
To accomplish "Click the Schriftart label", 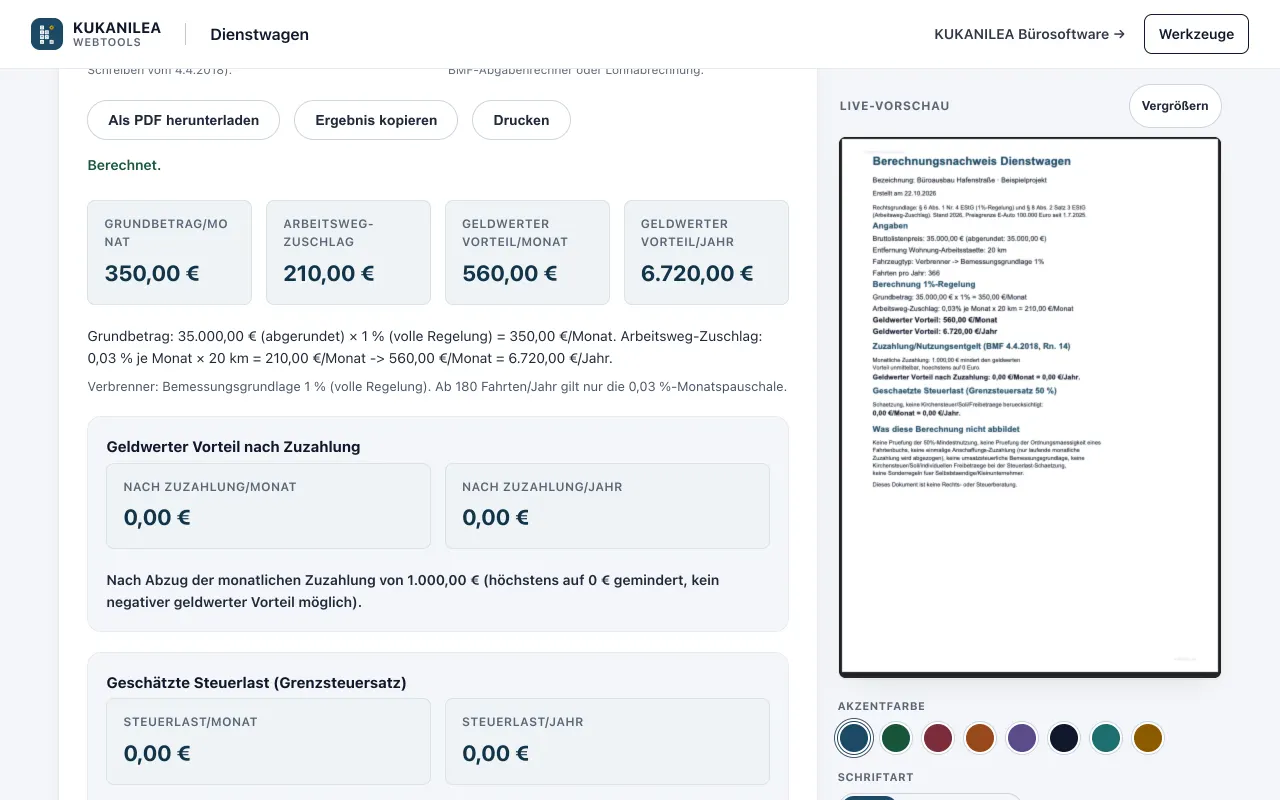I will coord(876,777).
